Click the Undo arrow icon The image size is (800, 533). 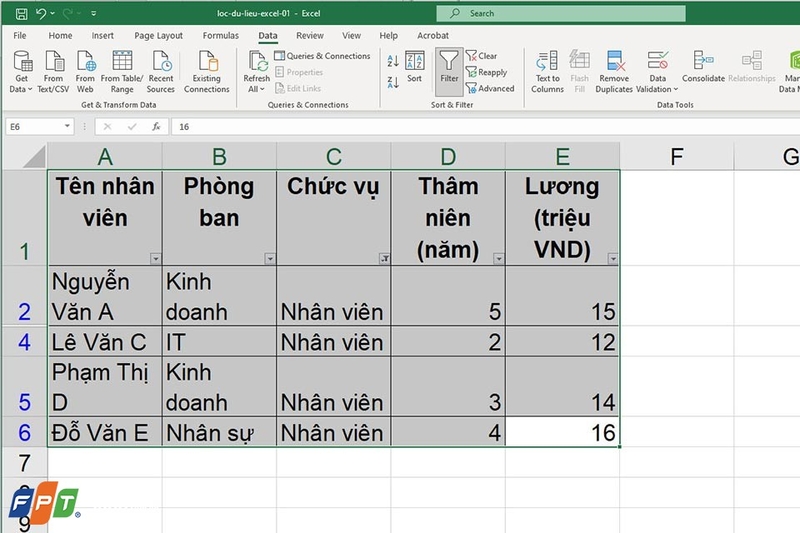[41, 13]
